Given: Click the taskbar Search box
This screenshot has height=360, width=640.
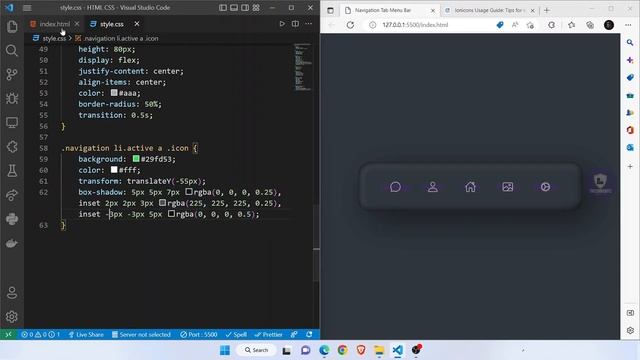Looking at the screenshot, I should pyautogui.click(x=256, y=350).
